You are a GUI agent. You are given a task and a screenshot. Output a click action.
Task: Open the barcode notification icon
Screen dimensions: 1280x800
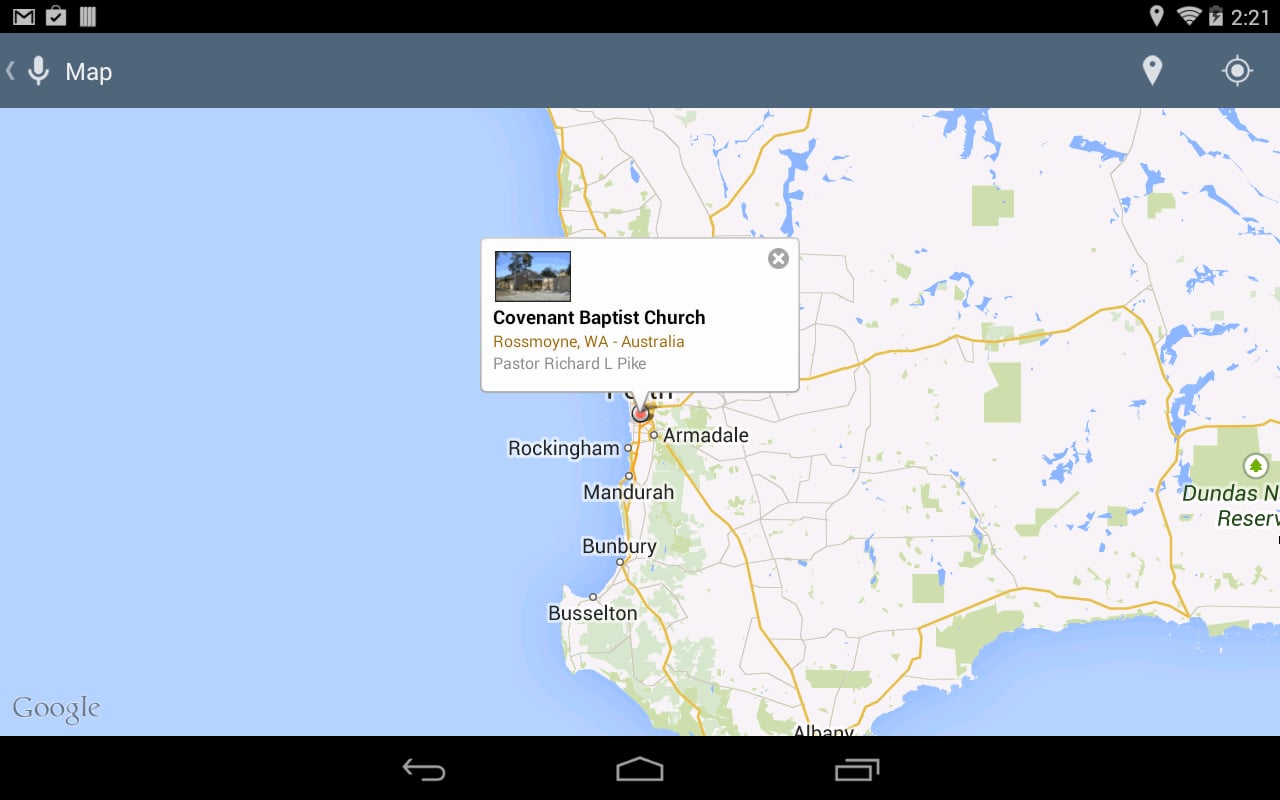point(88,16)
